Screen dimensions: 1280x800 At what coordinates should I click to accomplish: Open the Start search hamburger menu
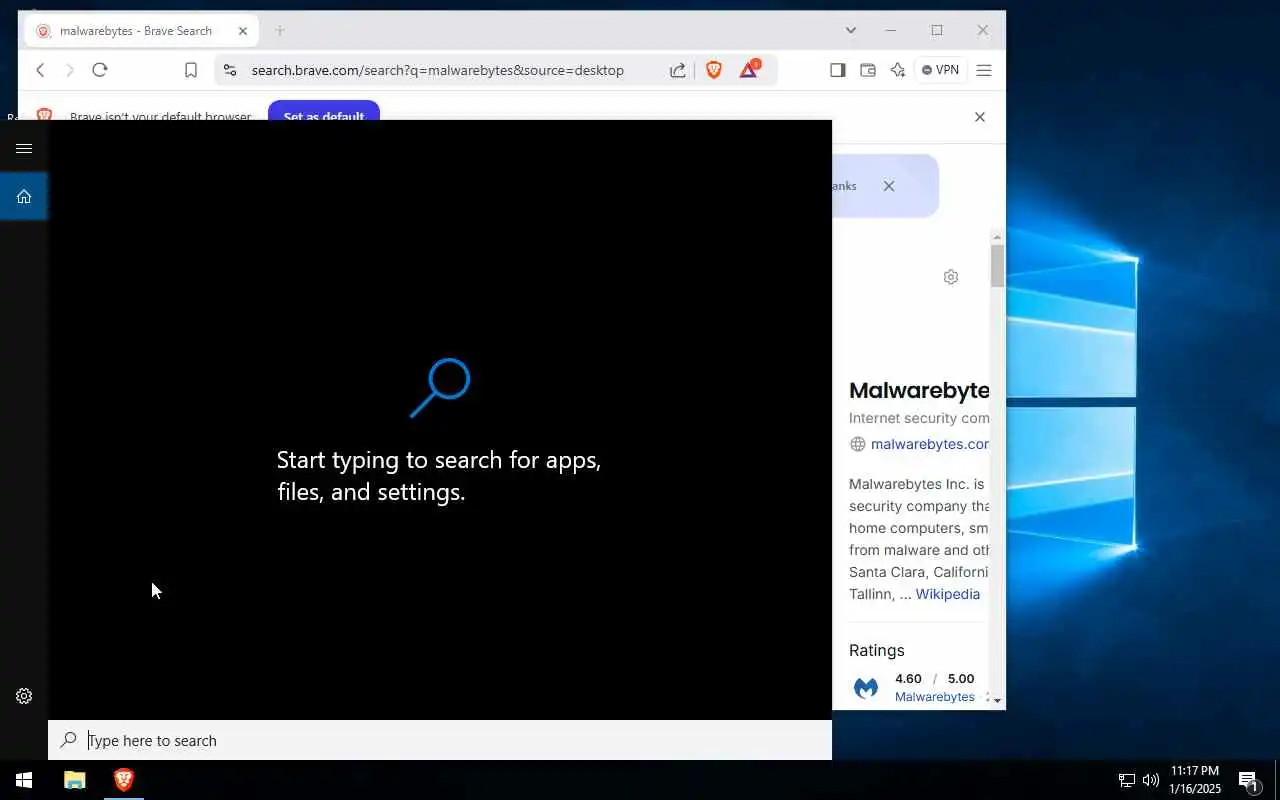pos(24,148)
